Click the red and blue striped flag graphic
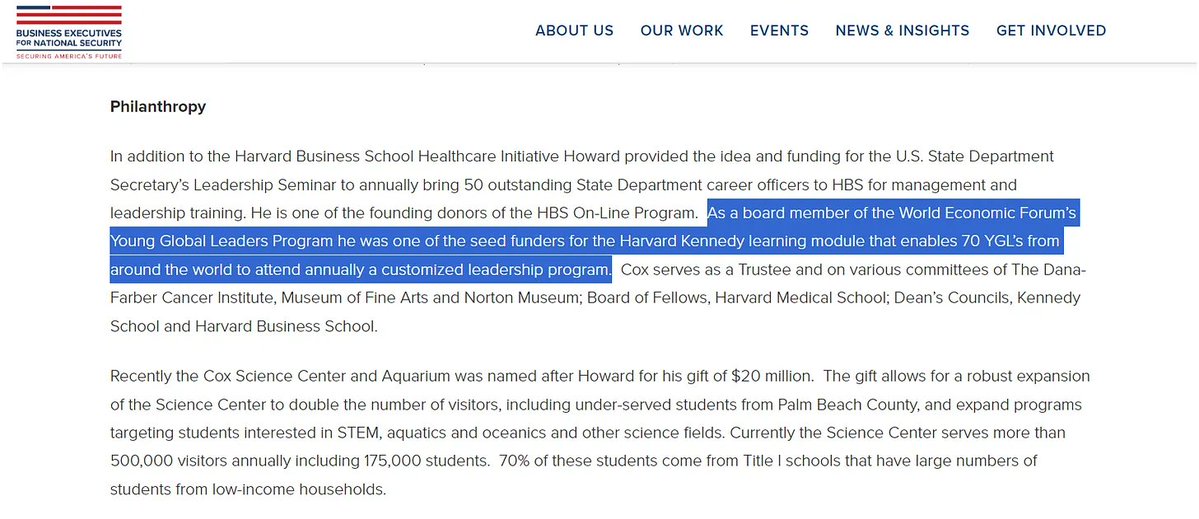The width and height of the screenshot is (1199, 519). (68, 15)
